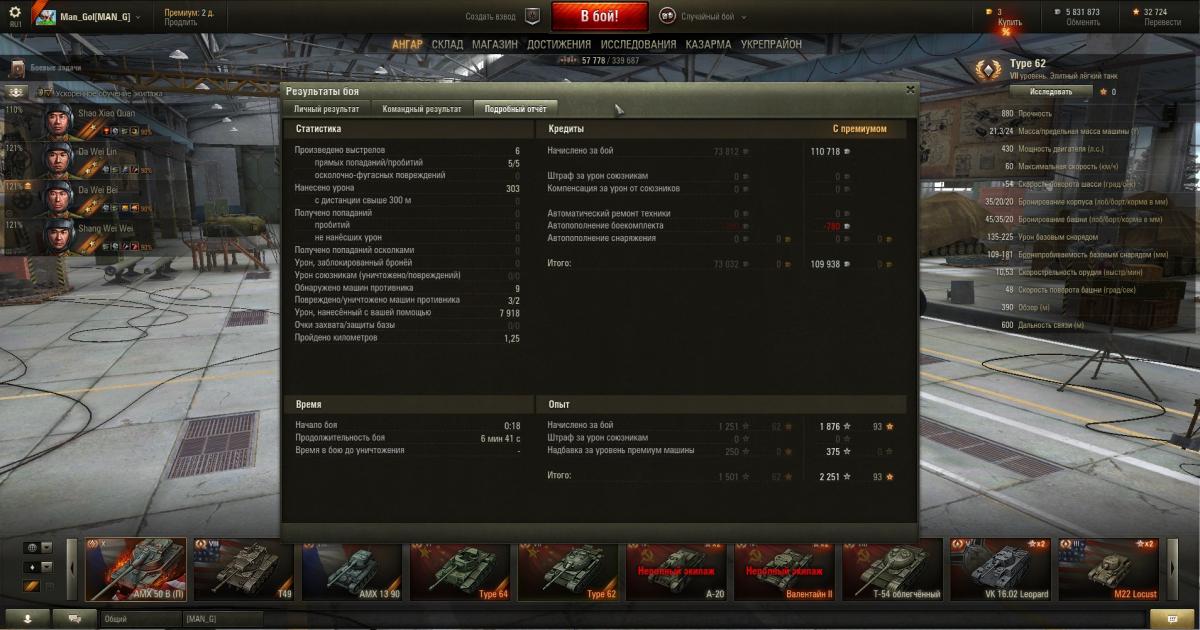Click carousel right scroll arrow
Screen dimensions: 1200x630
[1171, 569]
